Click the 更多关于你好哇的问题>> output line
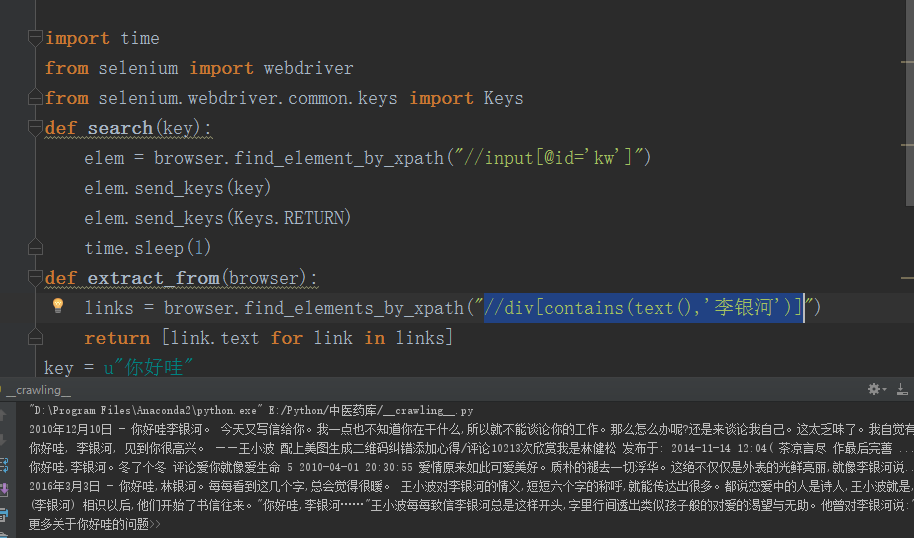 (x=95, y=523)
